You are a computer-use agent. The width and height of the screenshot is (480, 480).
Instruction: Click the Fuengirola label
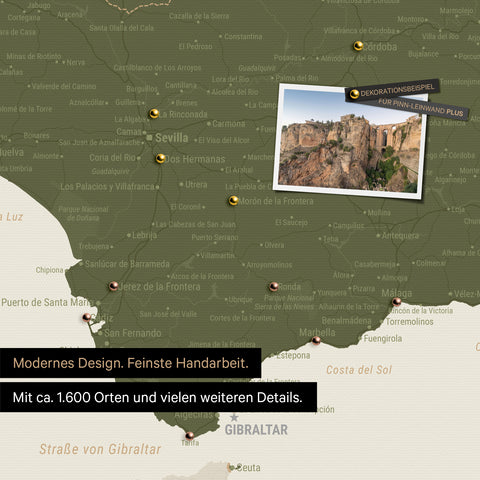click(383, 339)
